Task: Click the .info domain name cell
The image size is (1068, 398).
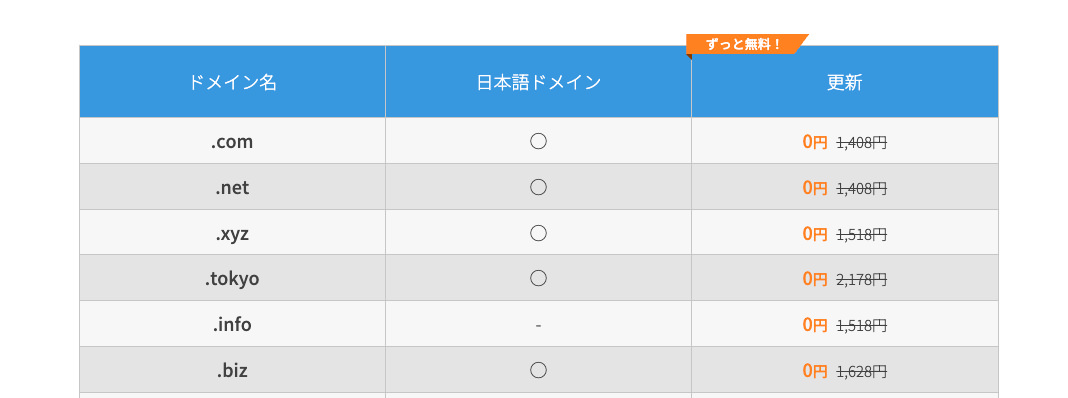Action: pyautogui.click(x=232, y=324)
